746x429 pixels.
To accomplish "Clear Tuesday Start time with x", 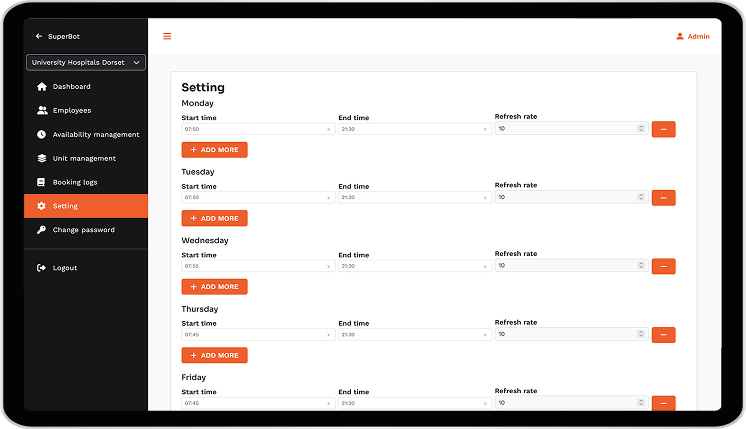I will click(328, 198).
